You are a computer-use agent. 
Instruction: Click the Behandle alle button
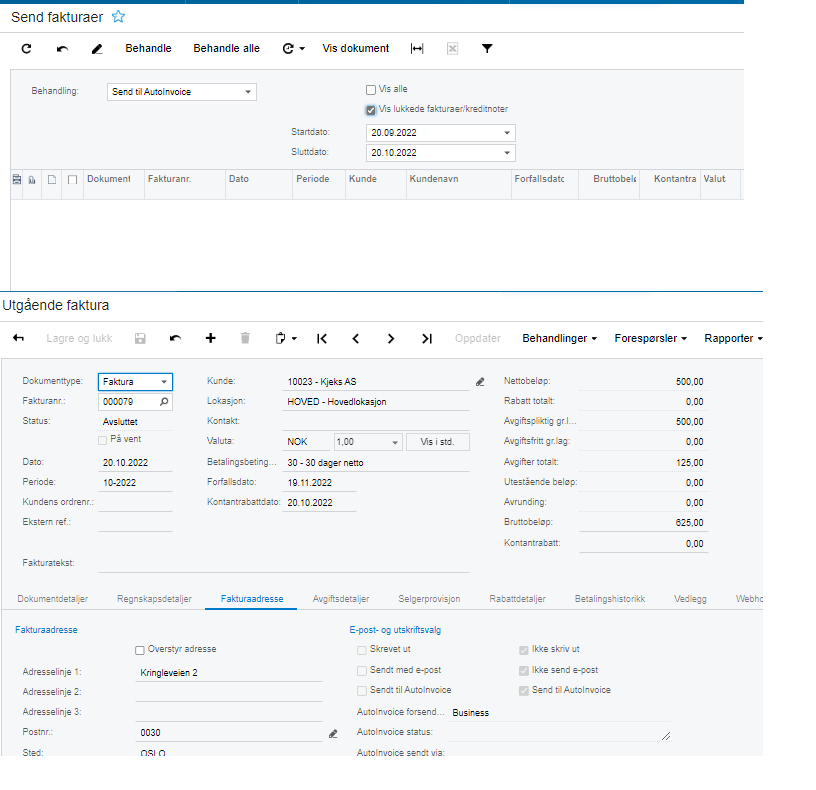tap(226, 48)
